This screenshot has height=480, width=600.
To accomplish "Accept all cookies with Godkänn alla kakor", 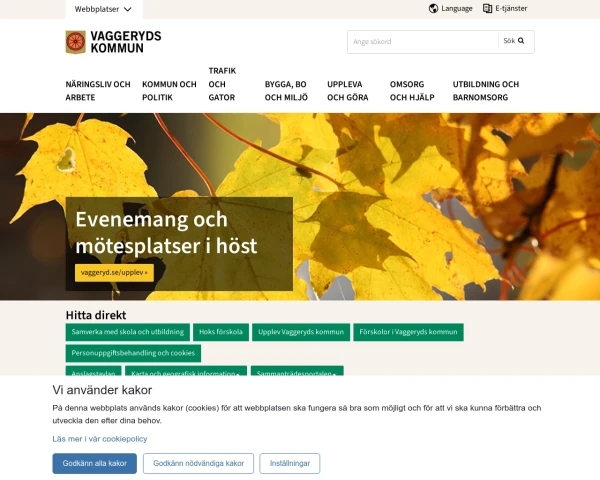I will tap(95, 463).
